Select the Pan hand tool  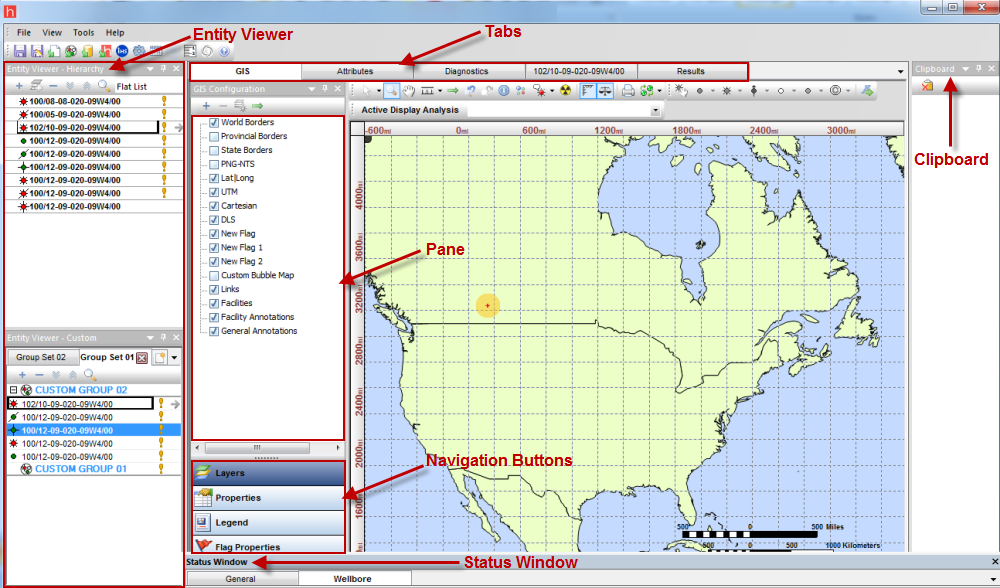tap(410, 90)
